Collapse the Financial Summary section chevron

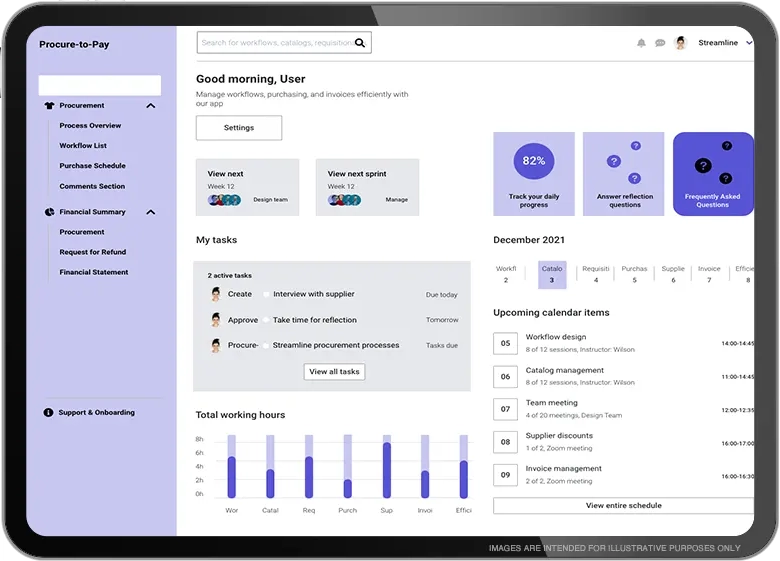pyautogui.click(x=151, y=212)
